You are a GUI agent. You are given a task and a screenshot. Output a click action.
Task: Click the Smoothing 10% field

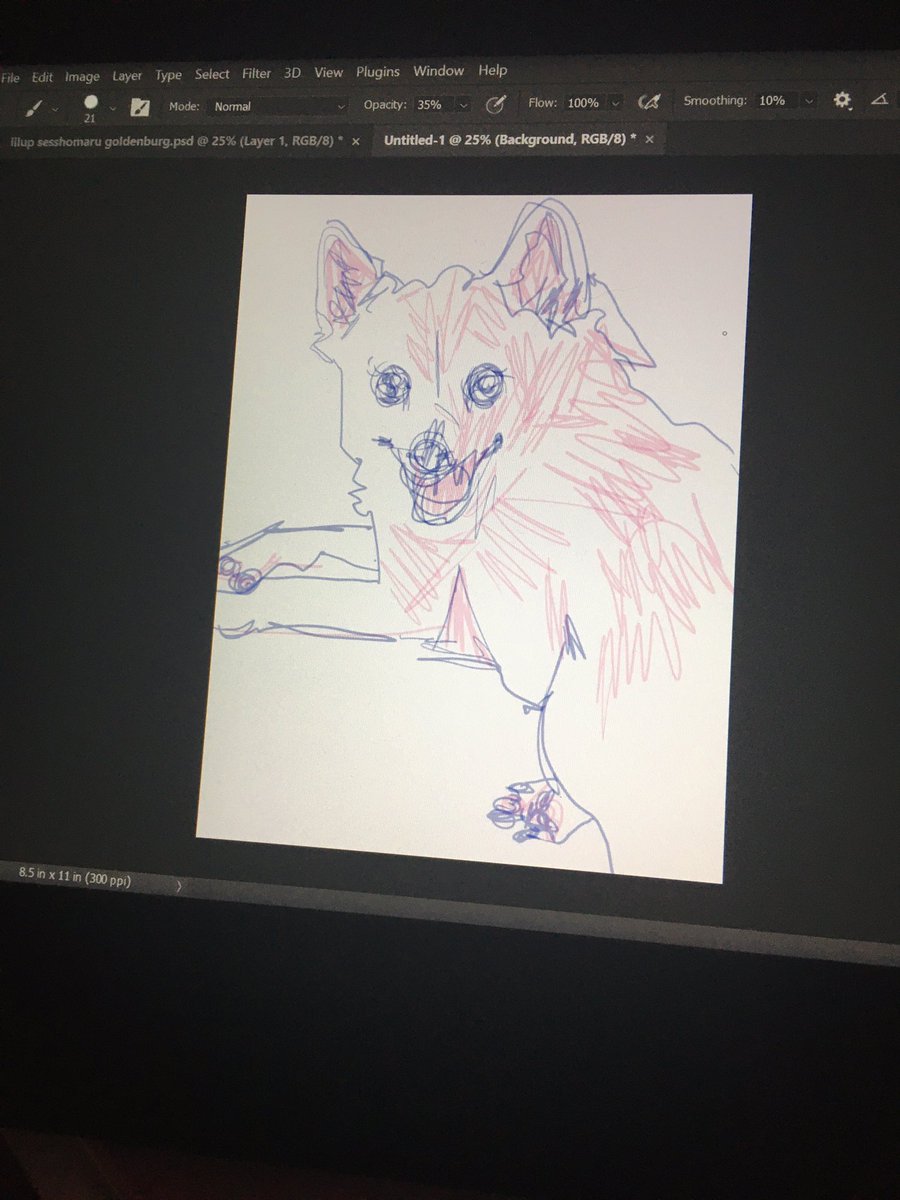pyautogui.click(x=772, y=101)
